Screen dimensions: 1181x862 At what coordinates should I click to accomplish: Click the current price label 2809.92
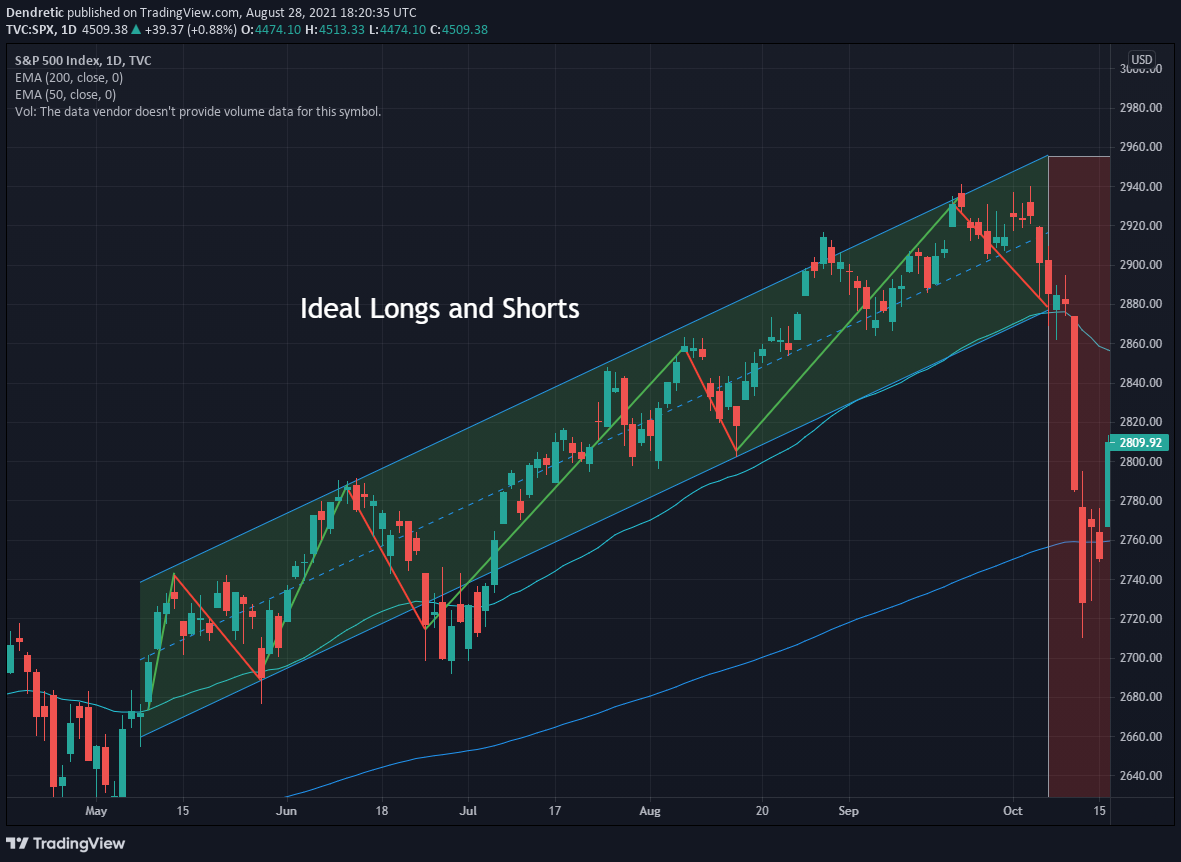(x=1140, y=442)
